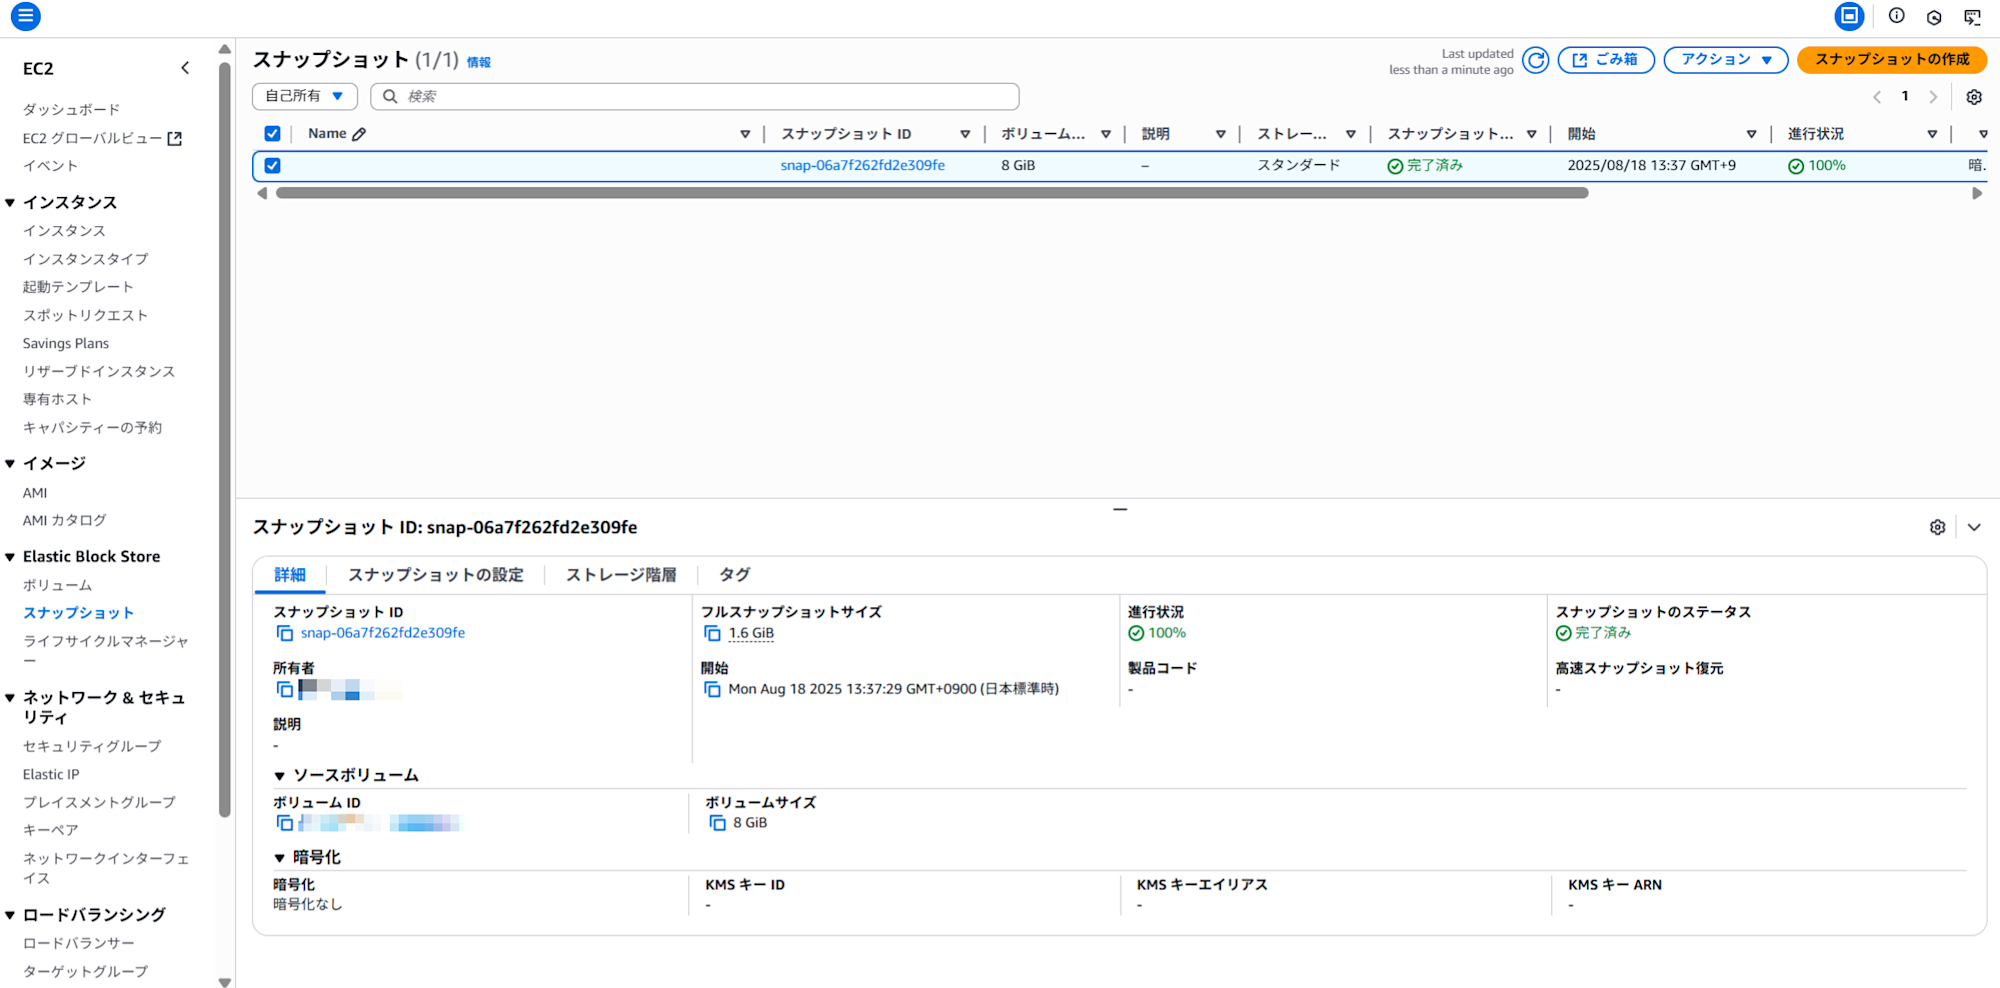Open snapshot ID link in detail tab
Screen dimensions: 2000x988
(383, 633)
